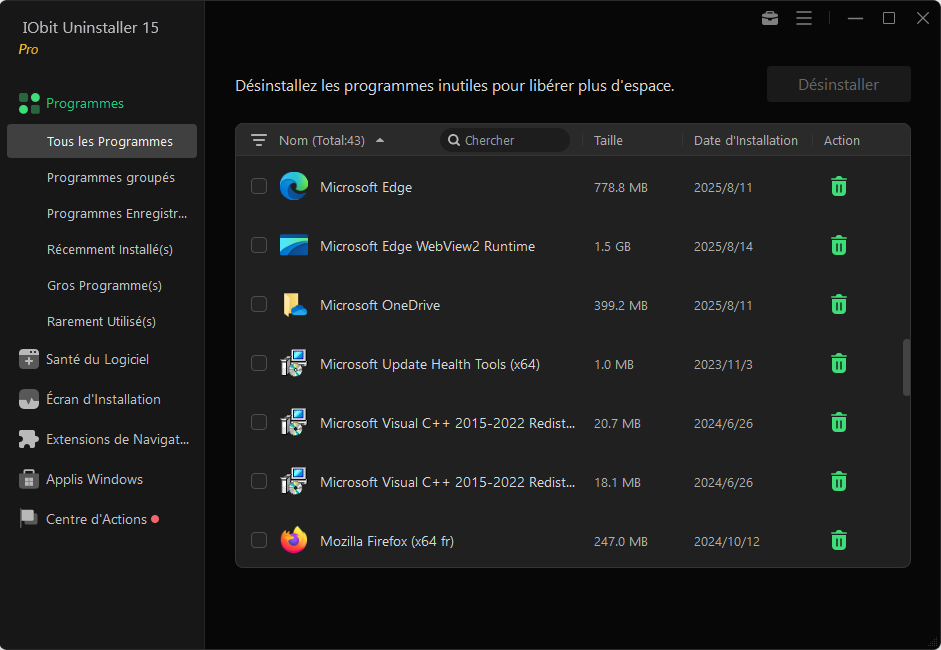Open the Programmes groupés section
This screenshot has width=941, height=650.
[x=110, y=177]
